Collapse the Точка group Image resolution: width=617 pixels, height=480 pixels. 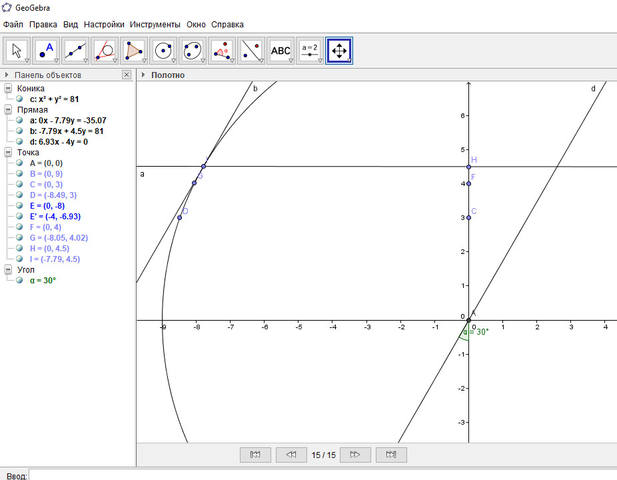pyautogui.click(x=8, y=152)
